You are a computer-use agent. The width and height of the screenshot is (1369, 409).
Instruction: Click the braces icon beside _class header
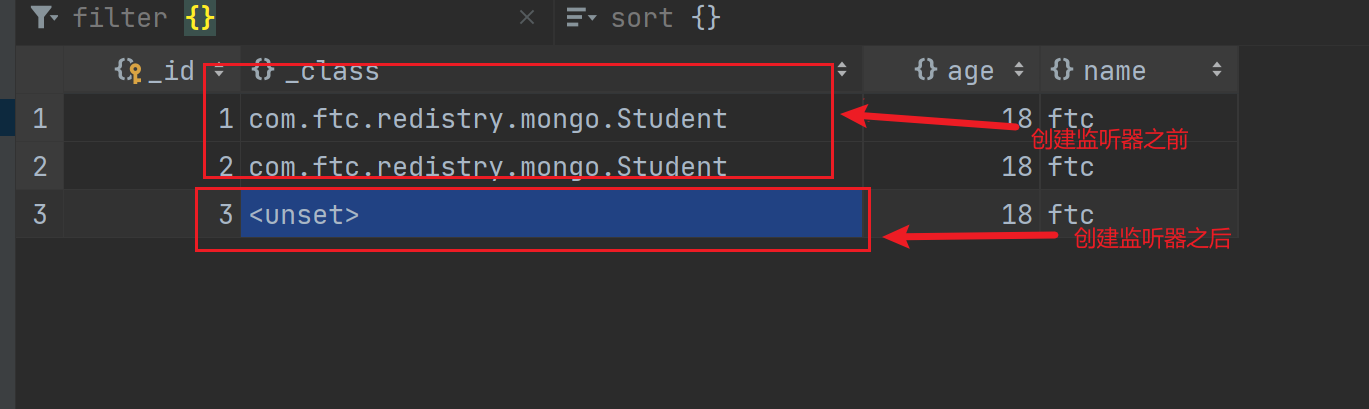pos(263,70)
